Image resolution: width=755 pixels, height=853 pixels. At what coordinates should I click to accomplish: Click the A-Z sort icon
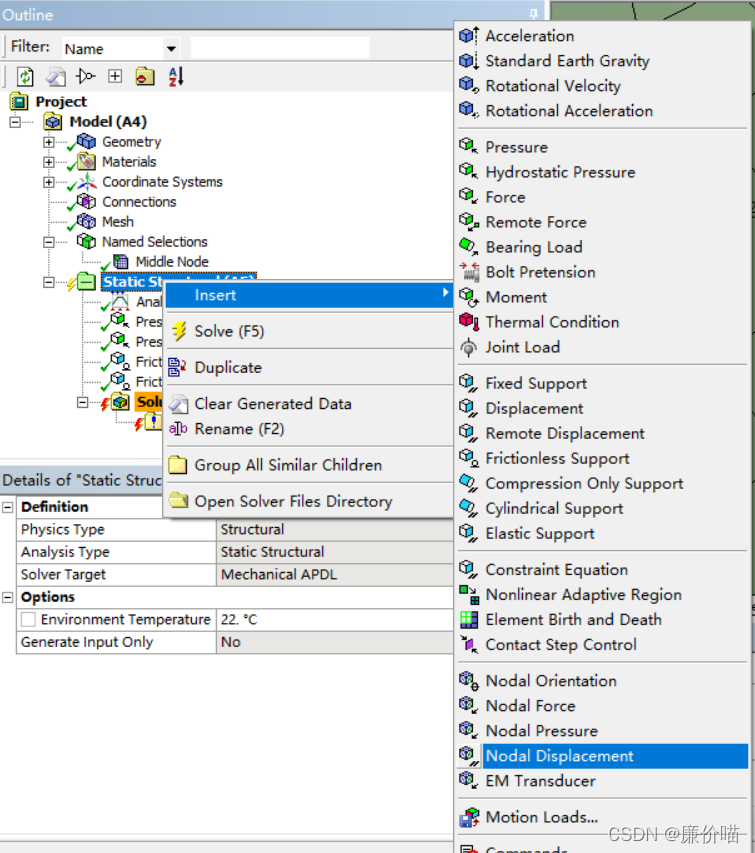pyautogui.click(x=176, y=77)
